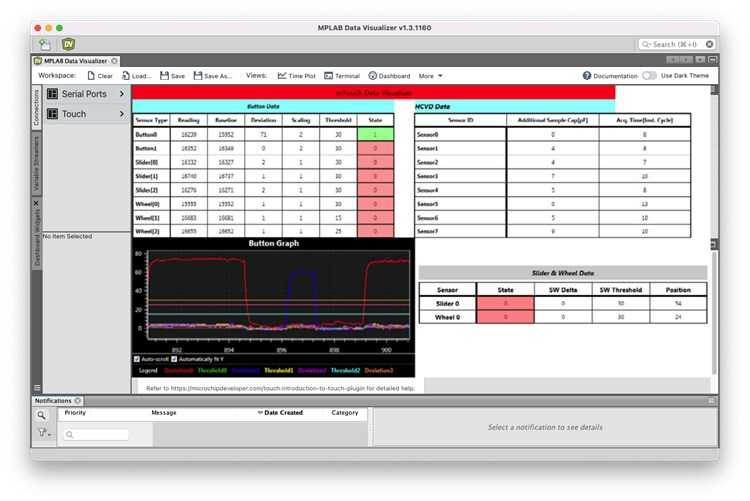Viewport: 750px width, 501px height.
Task: Click the Position column header
Action: (678, 289)
